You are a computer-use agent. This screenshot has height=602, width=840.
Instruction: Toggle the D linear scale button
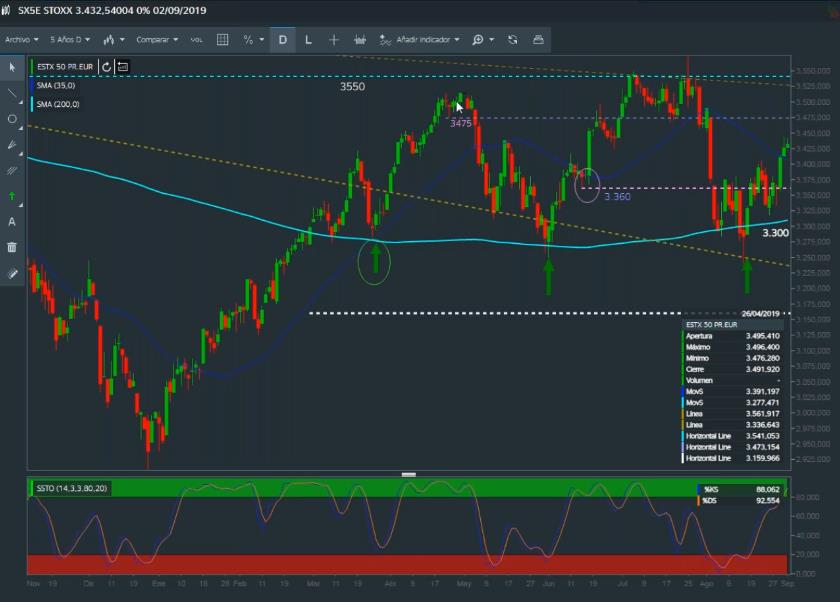click(x=283, y=40)
